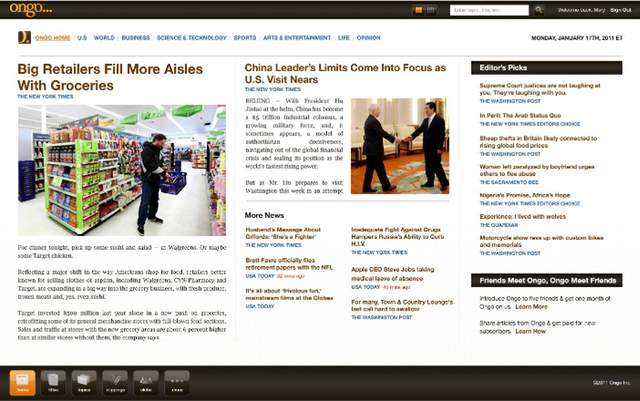The height and width of the screenshot is (401, 640).
Task: Click the grocery store aisle photo
Action: [122, 170]
